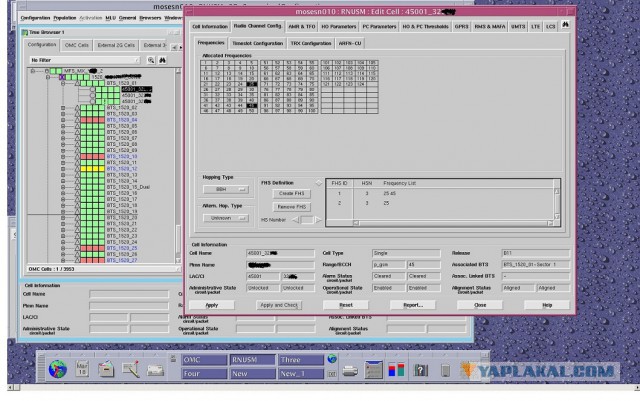The image size is (640, 401).
Task: Click the lock icon beside workspace buttons
Action: (x=173, y=359)
